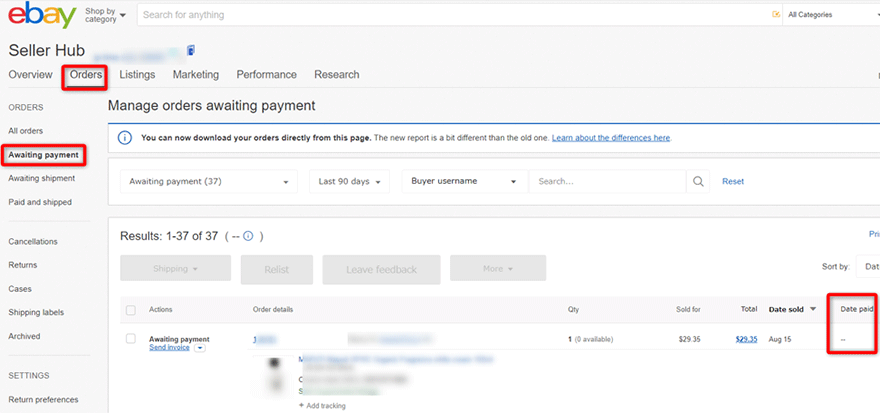The height and width of the screenshot is (413, 880).
Task: Click the Relist button
Action: 277,269
